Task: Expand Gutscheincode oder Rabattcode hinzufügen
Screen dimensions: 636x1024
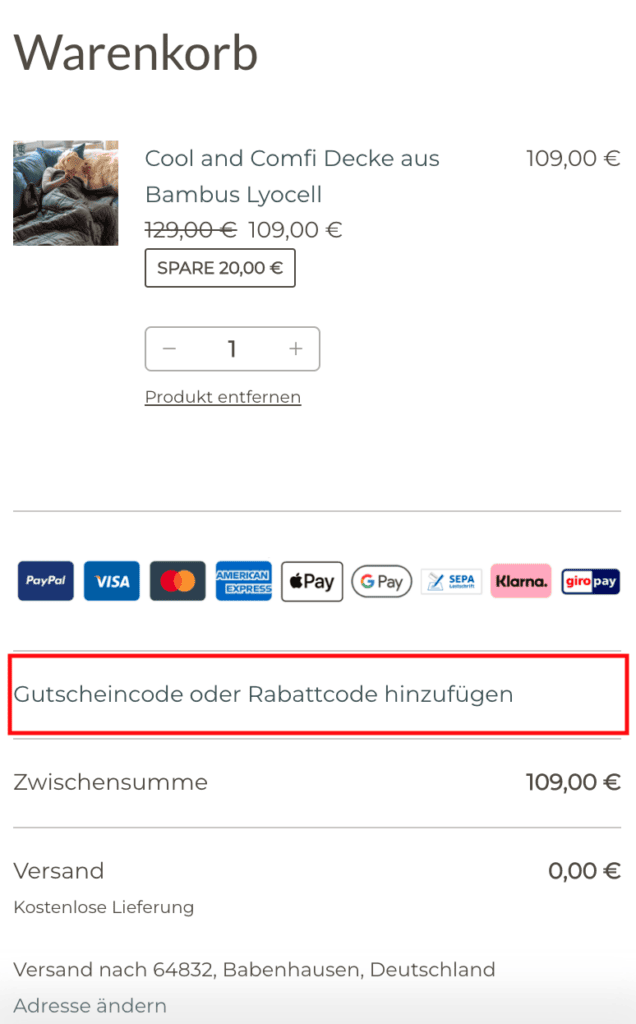Action: (318, 694)
